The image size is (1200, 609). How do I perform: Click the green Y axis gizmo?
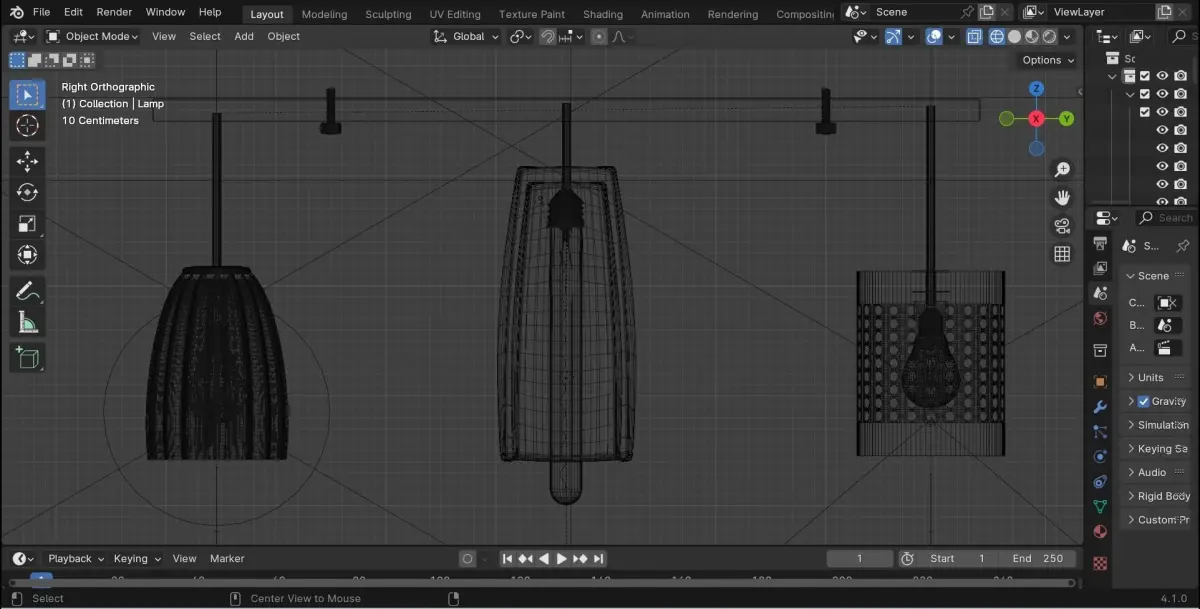(x=1067, y=119)
